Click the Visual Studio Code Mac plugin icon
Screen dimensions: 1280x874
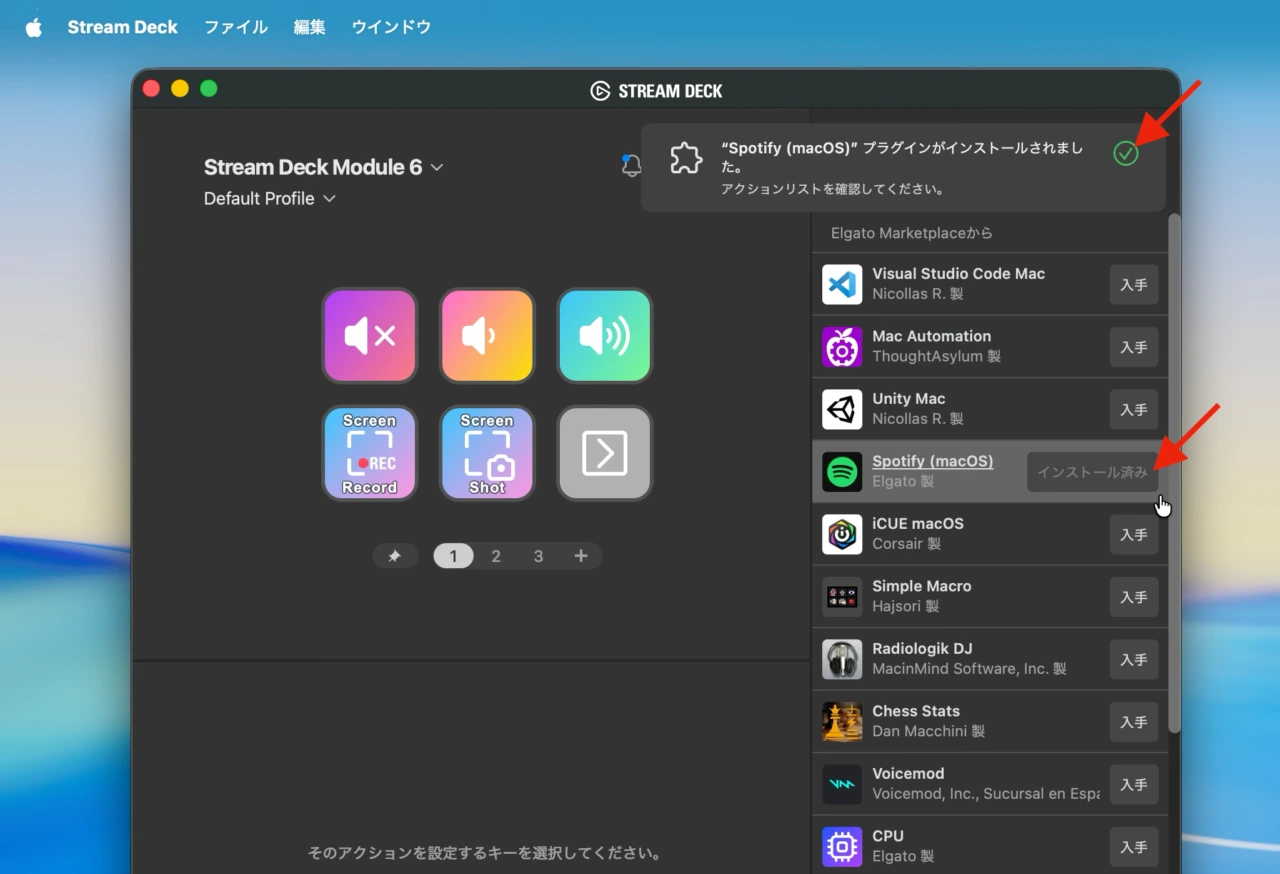841,284
